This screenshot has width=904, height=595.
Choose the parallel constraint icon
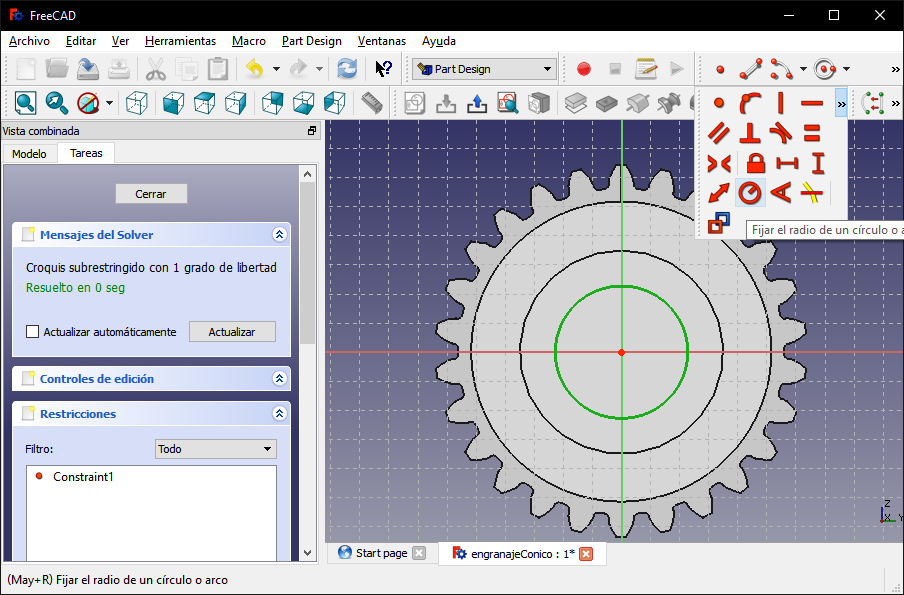(718, 133)
